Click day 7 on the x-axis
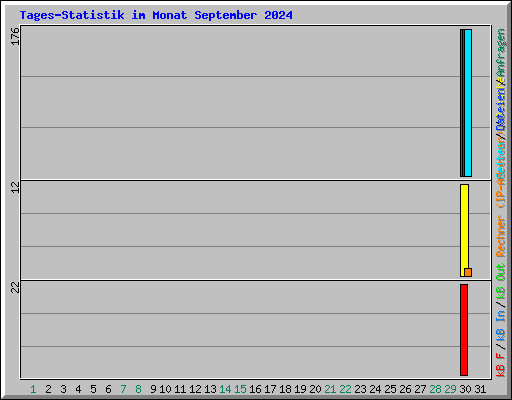The height and width of the screenshot is (400, 512). pos(123,389)
